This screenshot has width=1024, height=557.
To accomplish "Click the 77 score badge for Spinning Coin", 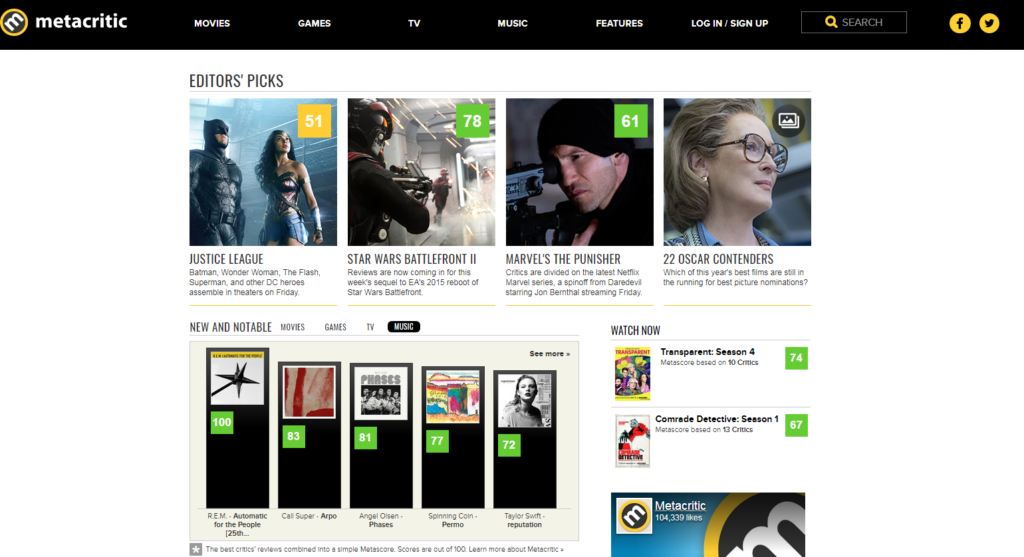I will click(x=437, y=441).
